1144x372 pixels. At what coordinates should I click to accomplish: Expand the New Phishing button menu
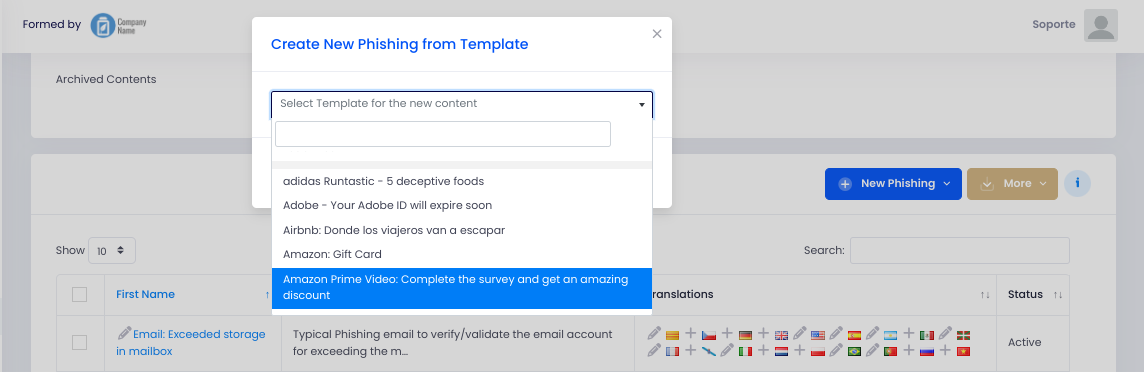pyautogui.click(x=893, y=184)
